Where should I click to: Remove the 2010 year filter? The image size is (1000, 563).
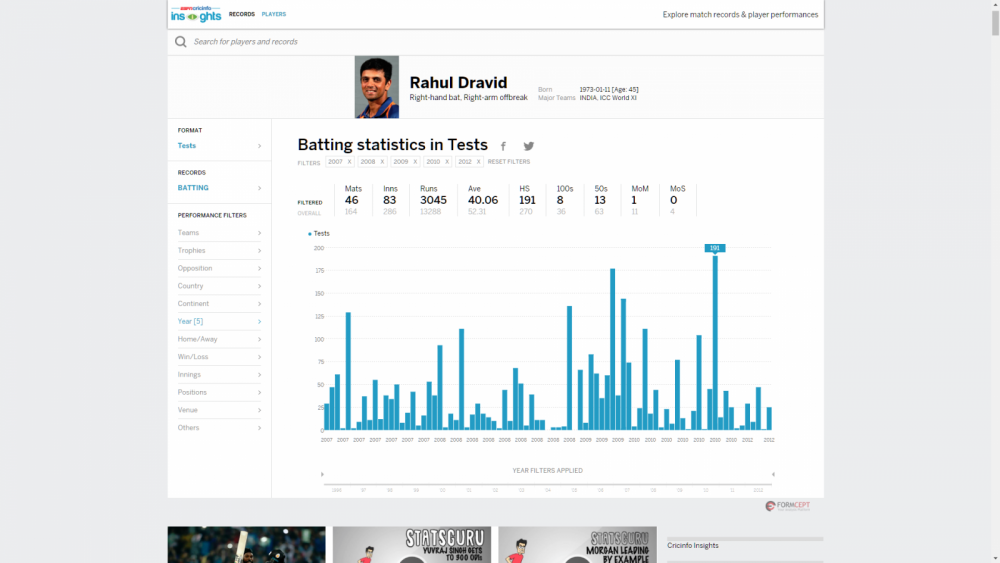(x=447, y=162)
